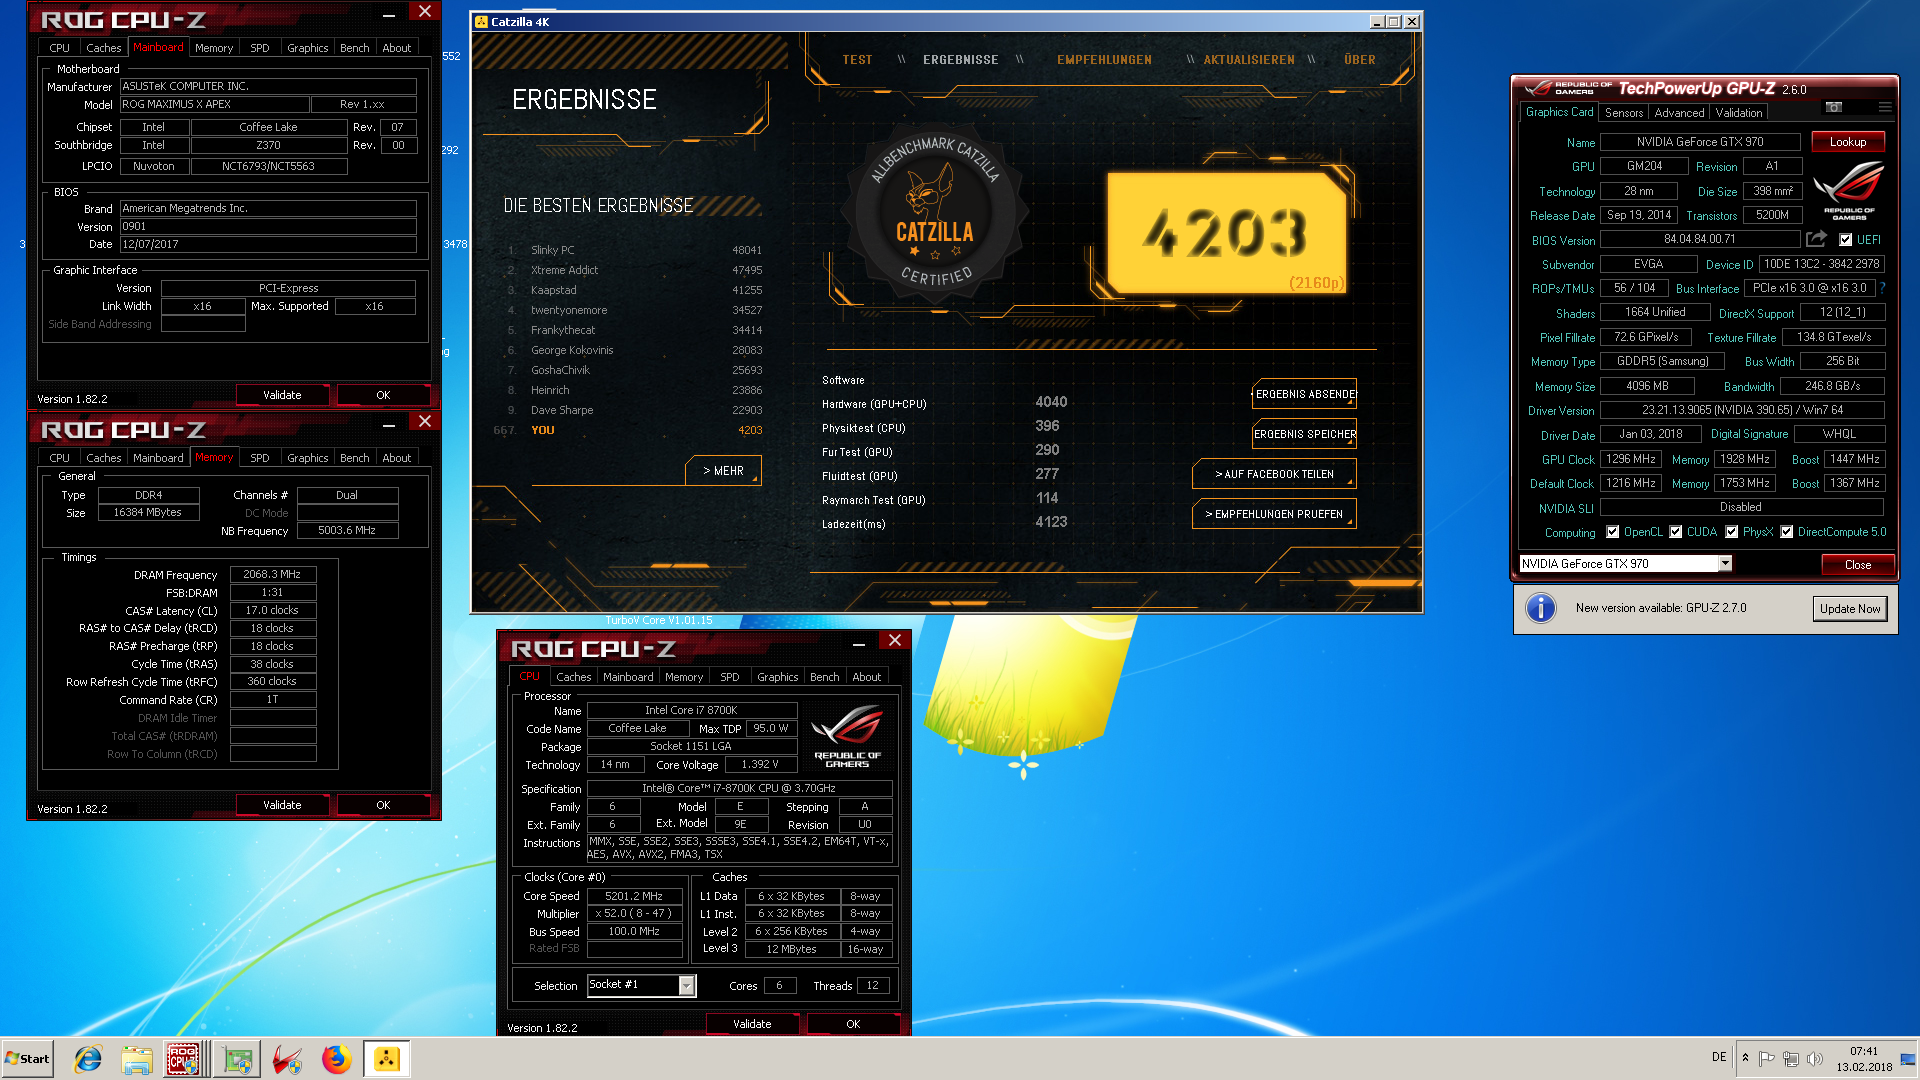Screen dimensions: 1920x1080
Task: Open the Socket #1 selection dropdown
Action: coord(687,986)
